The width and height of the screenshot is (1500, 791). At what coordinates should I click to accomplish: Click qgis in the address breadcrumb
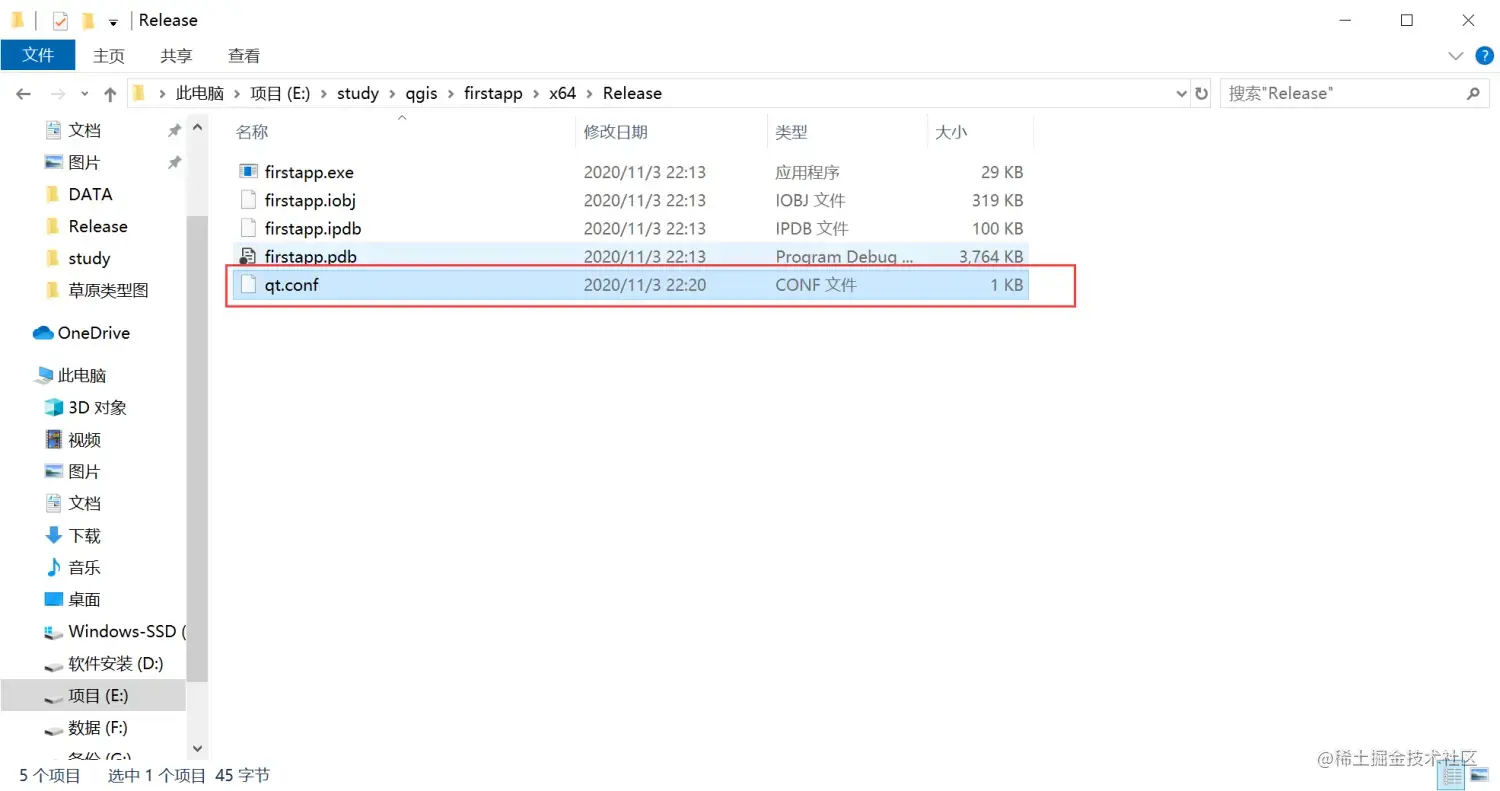pyautogui.click(x=423, y=93)
